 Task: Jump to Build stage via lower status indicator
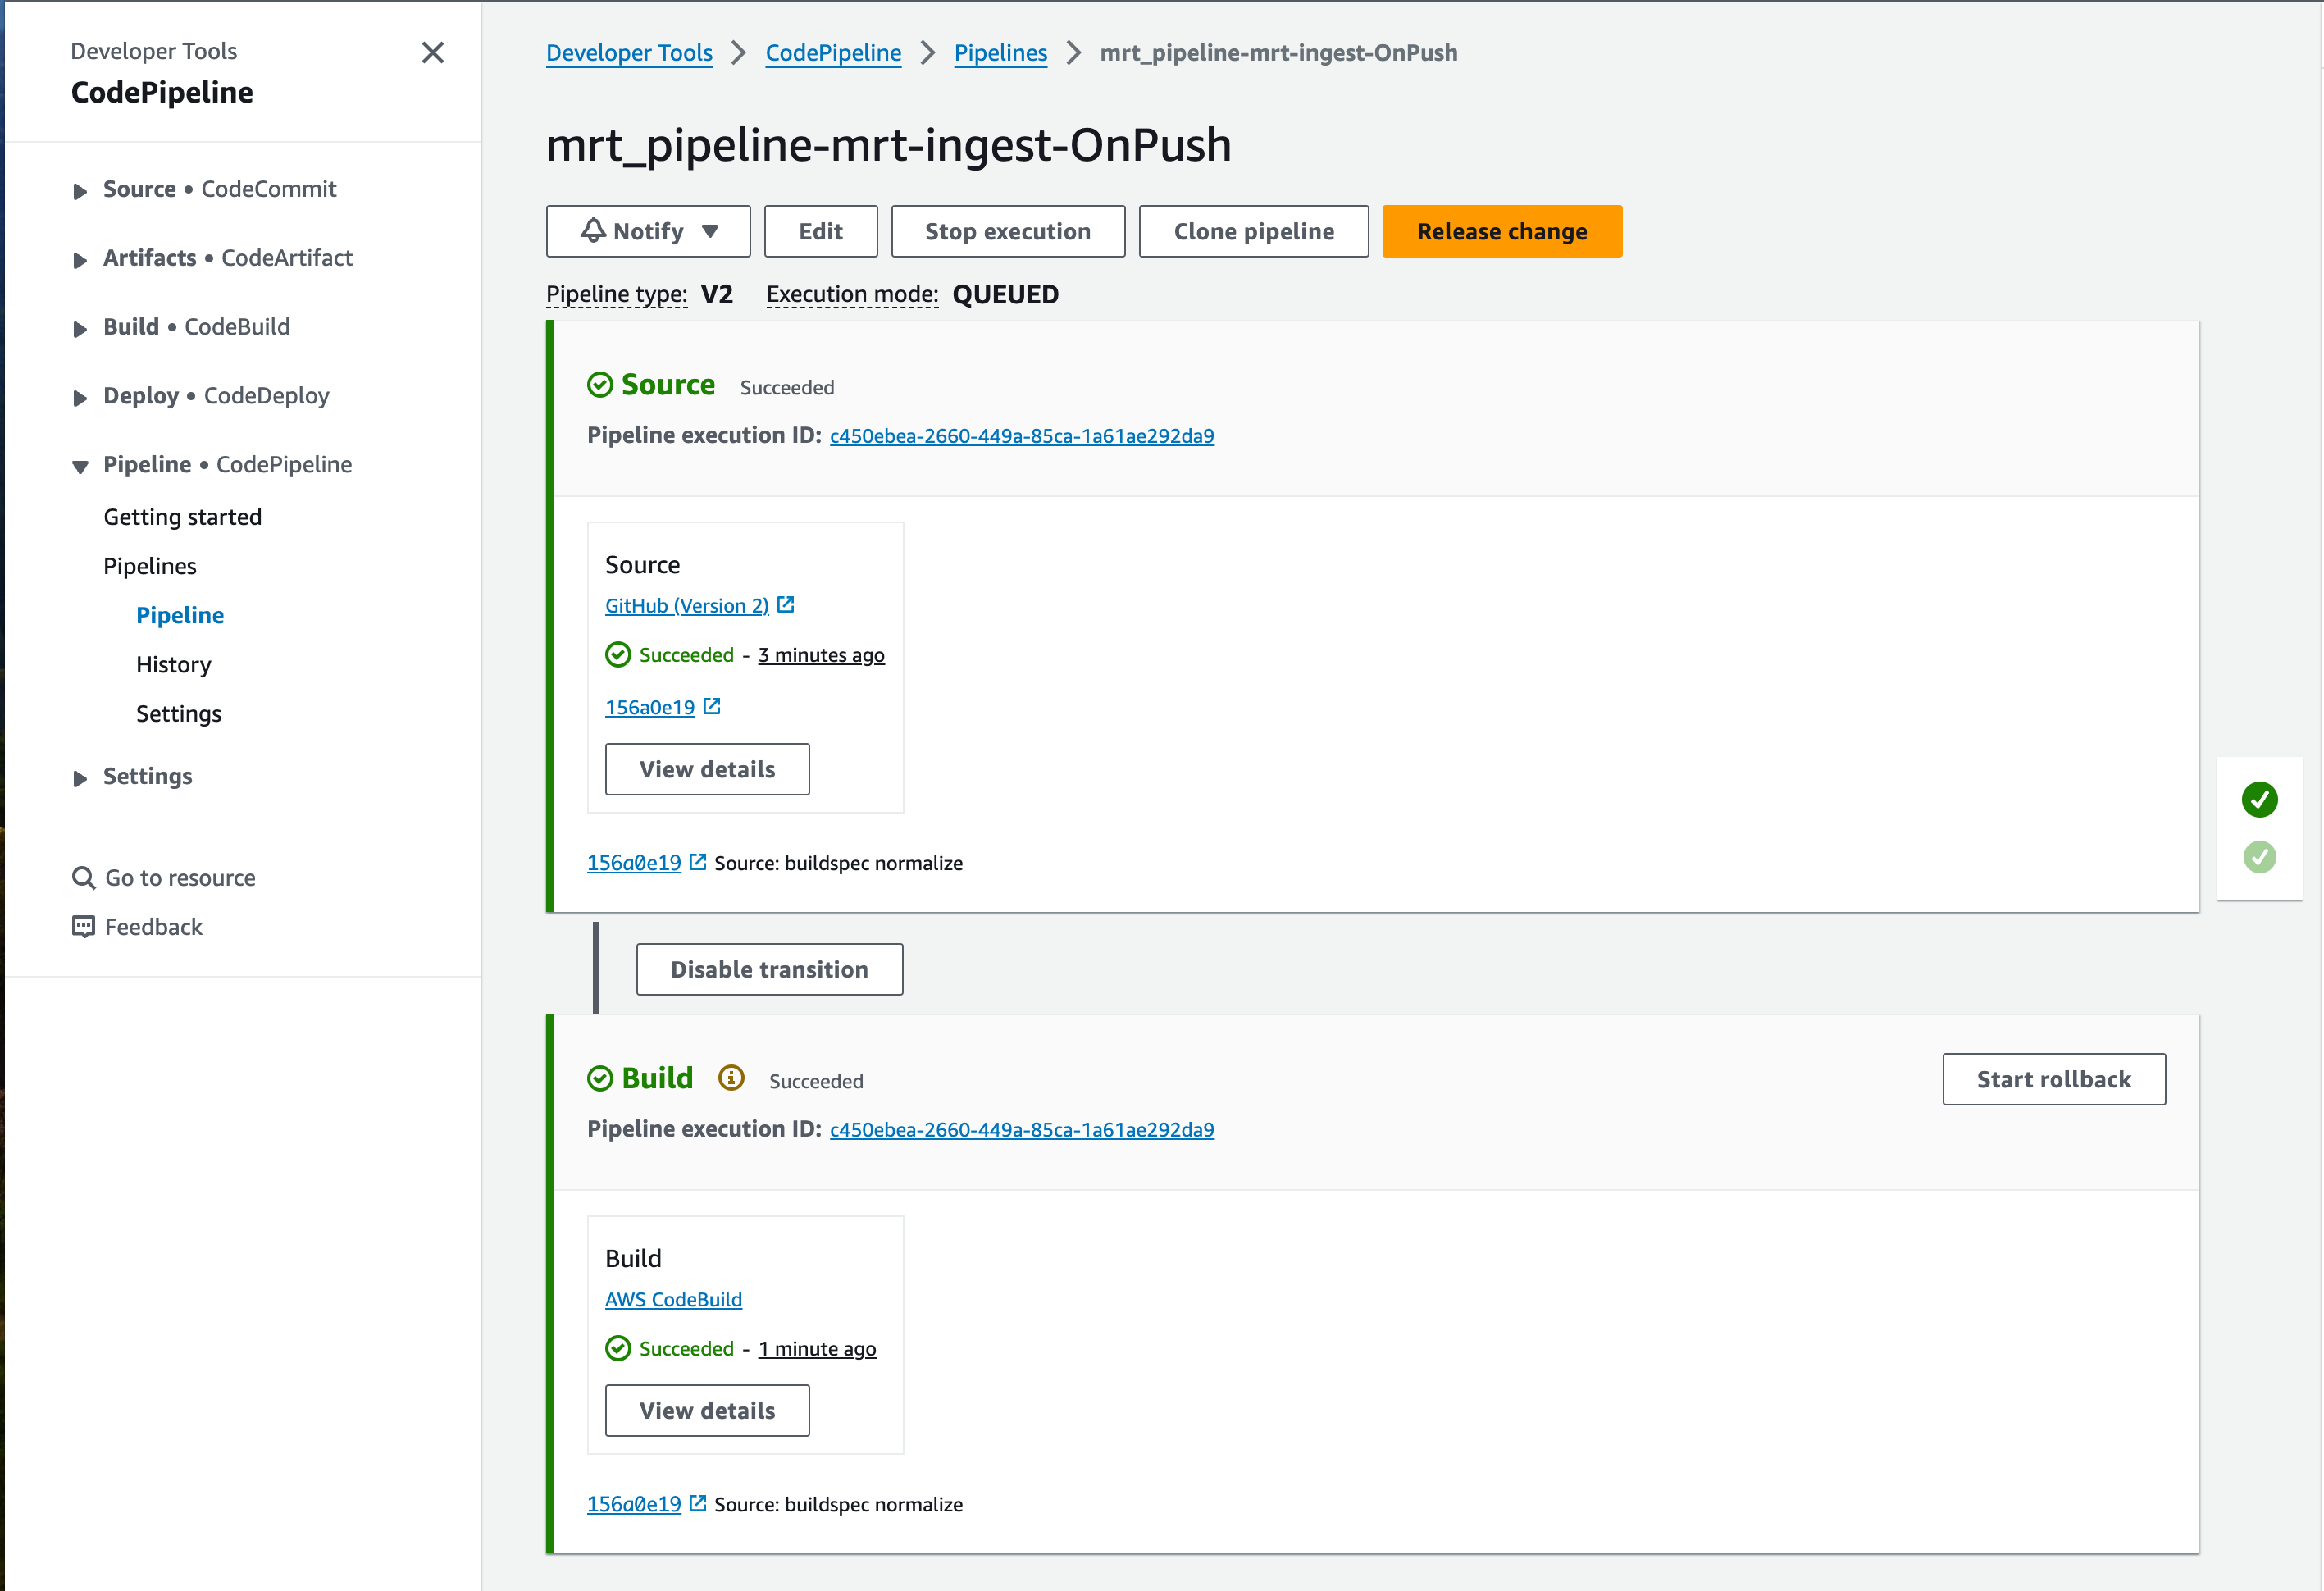(2259, 857)
